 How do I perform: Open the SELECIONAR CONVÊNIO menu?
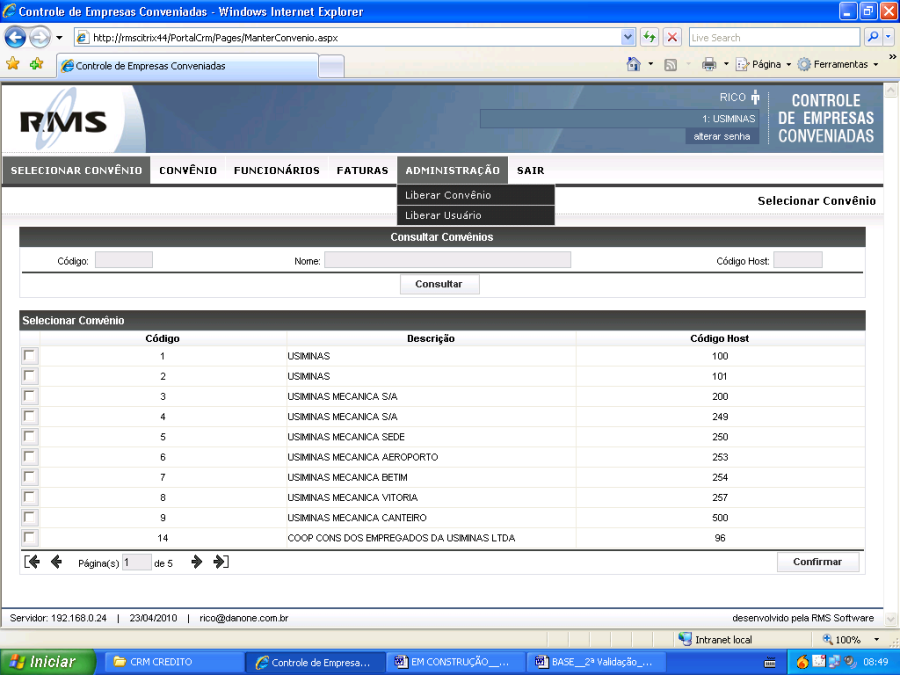tap(76, 170)
